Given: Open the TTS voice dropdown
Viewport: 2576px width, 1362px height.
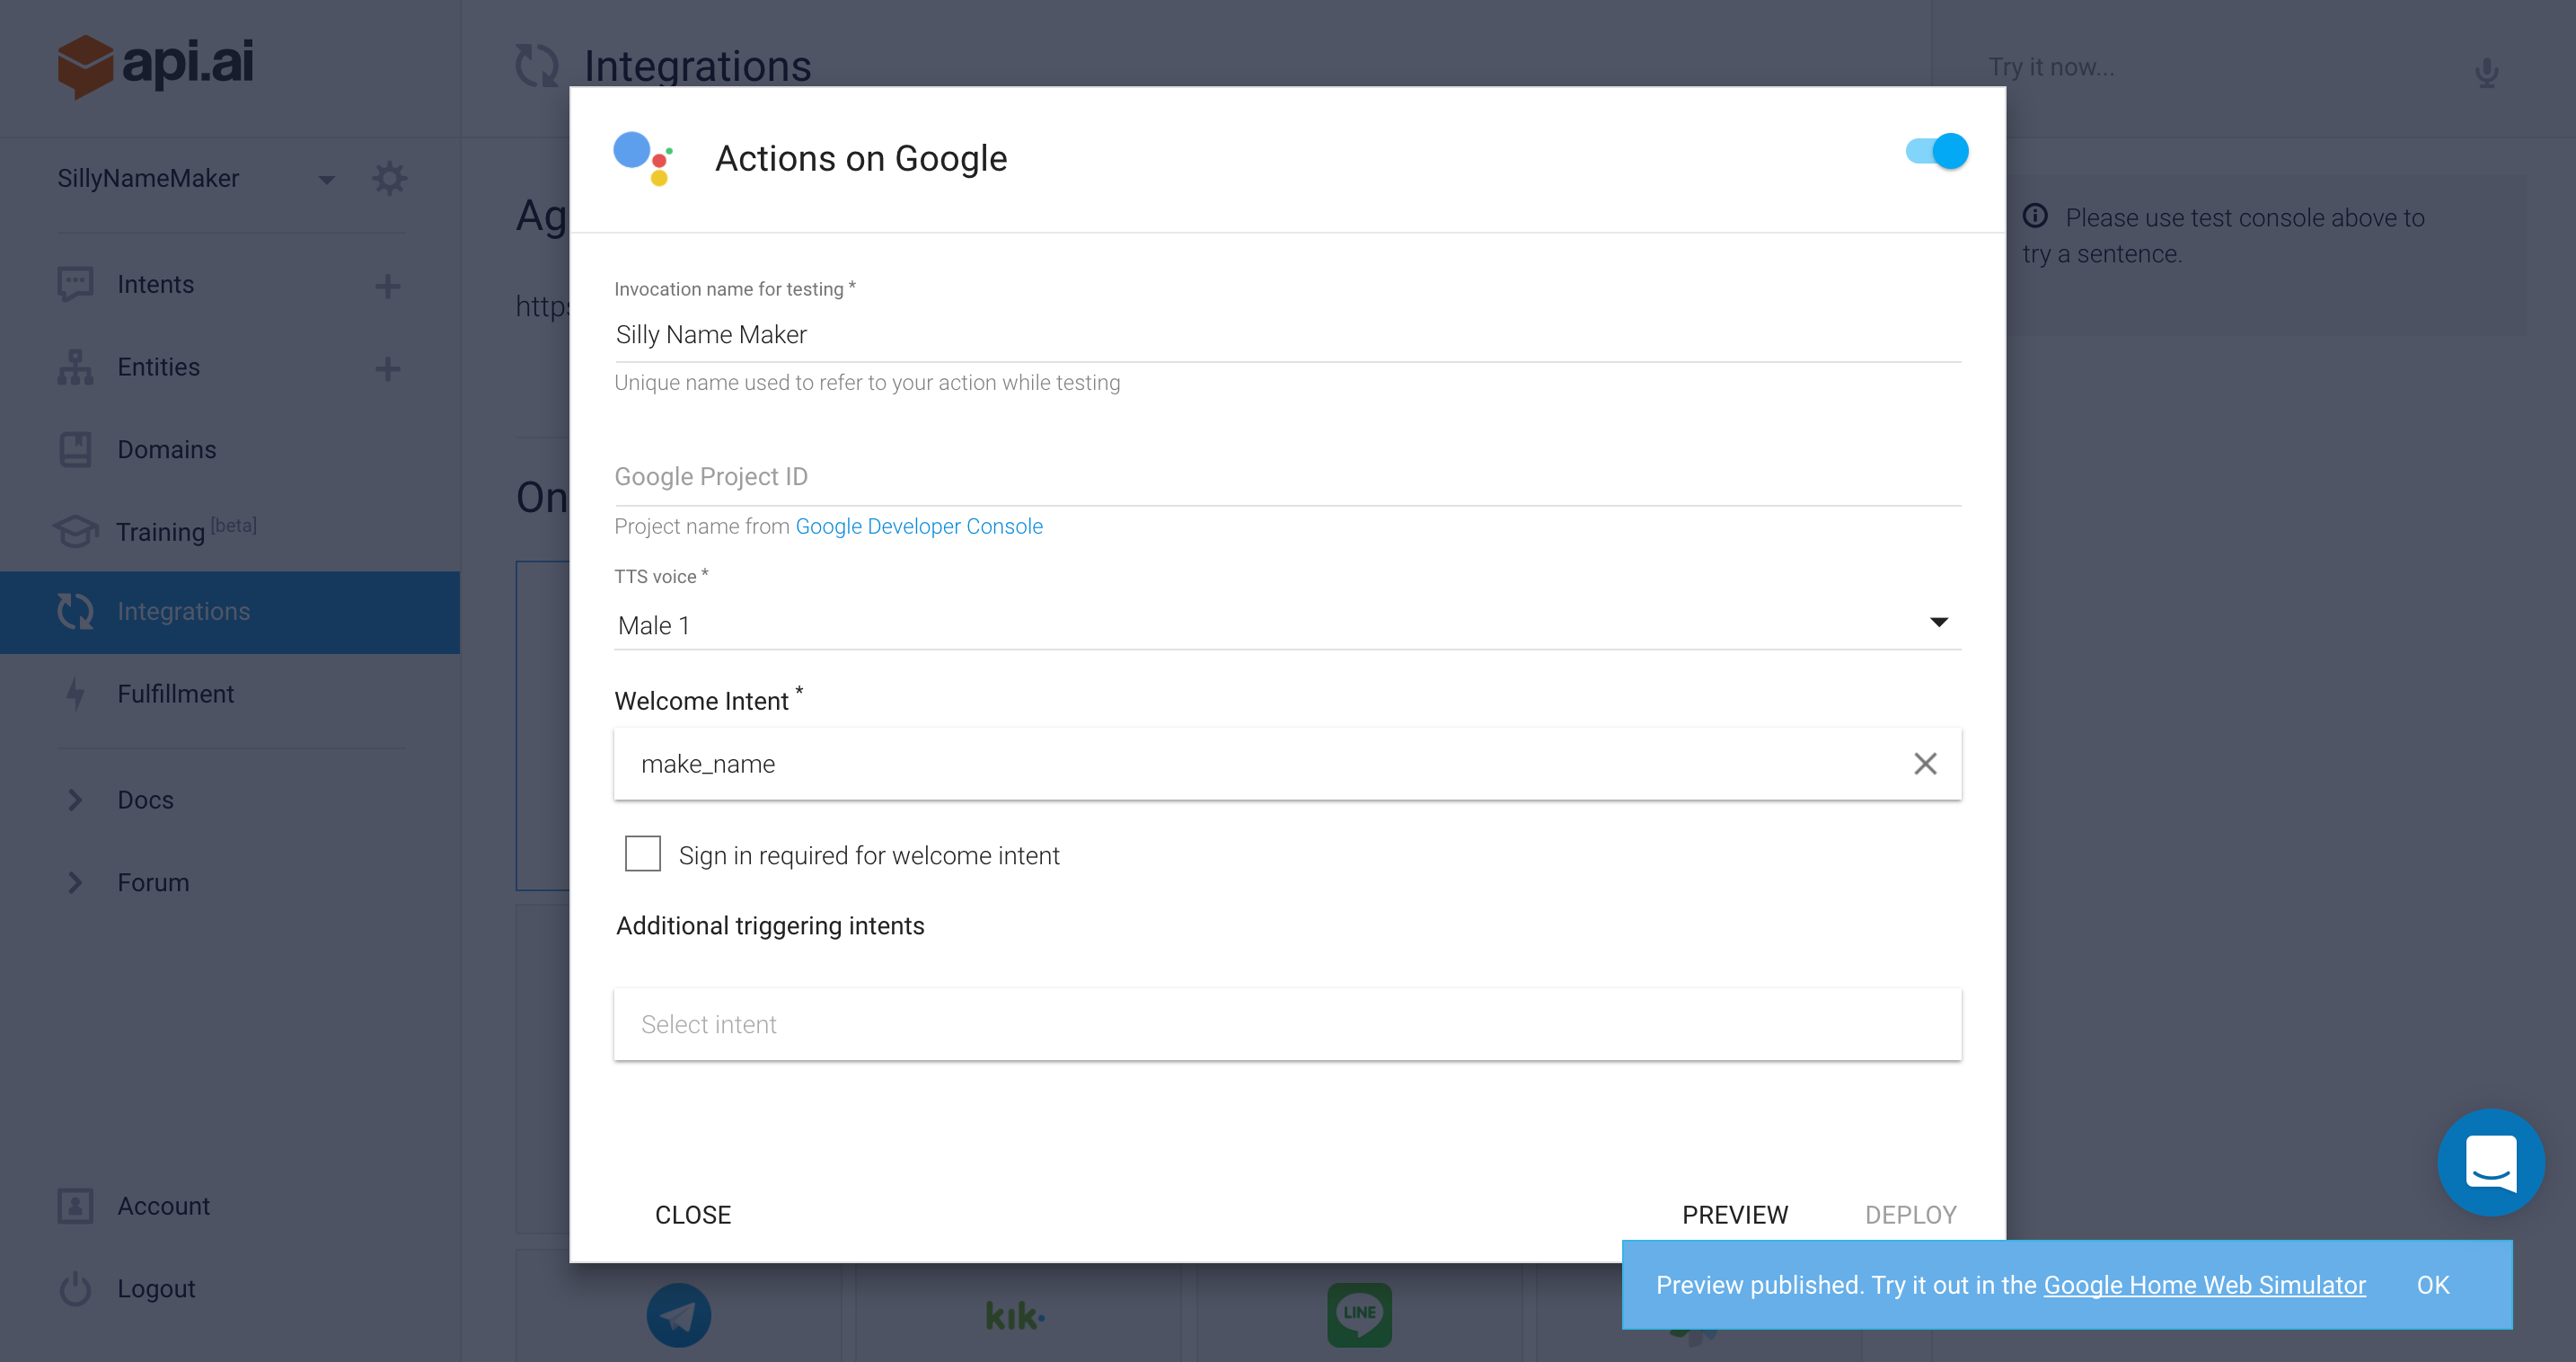Looking at the screenshot, I should point(1286,625).
